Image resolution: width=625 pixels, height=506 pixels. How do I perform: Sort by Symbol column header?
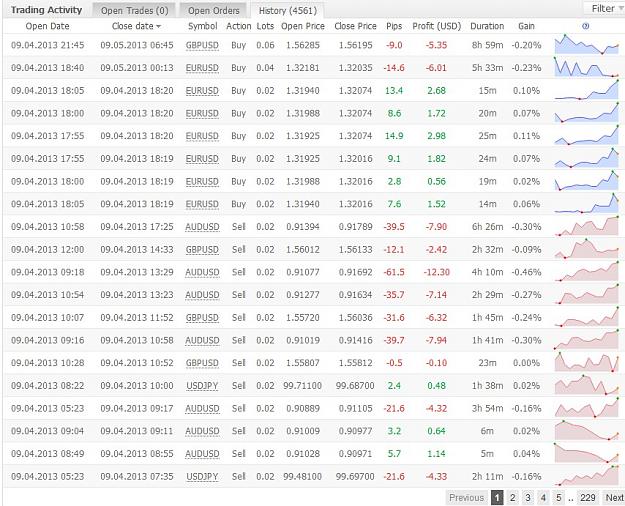tap(202, 26)
